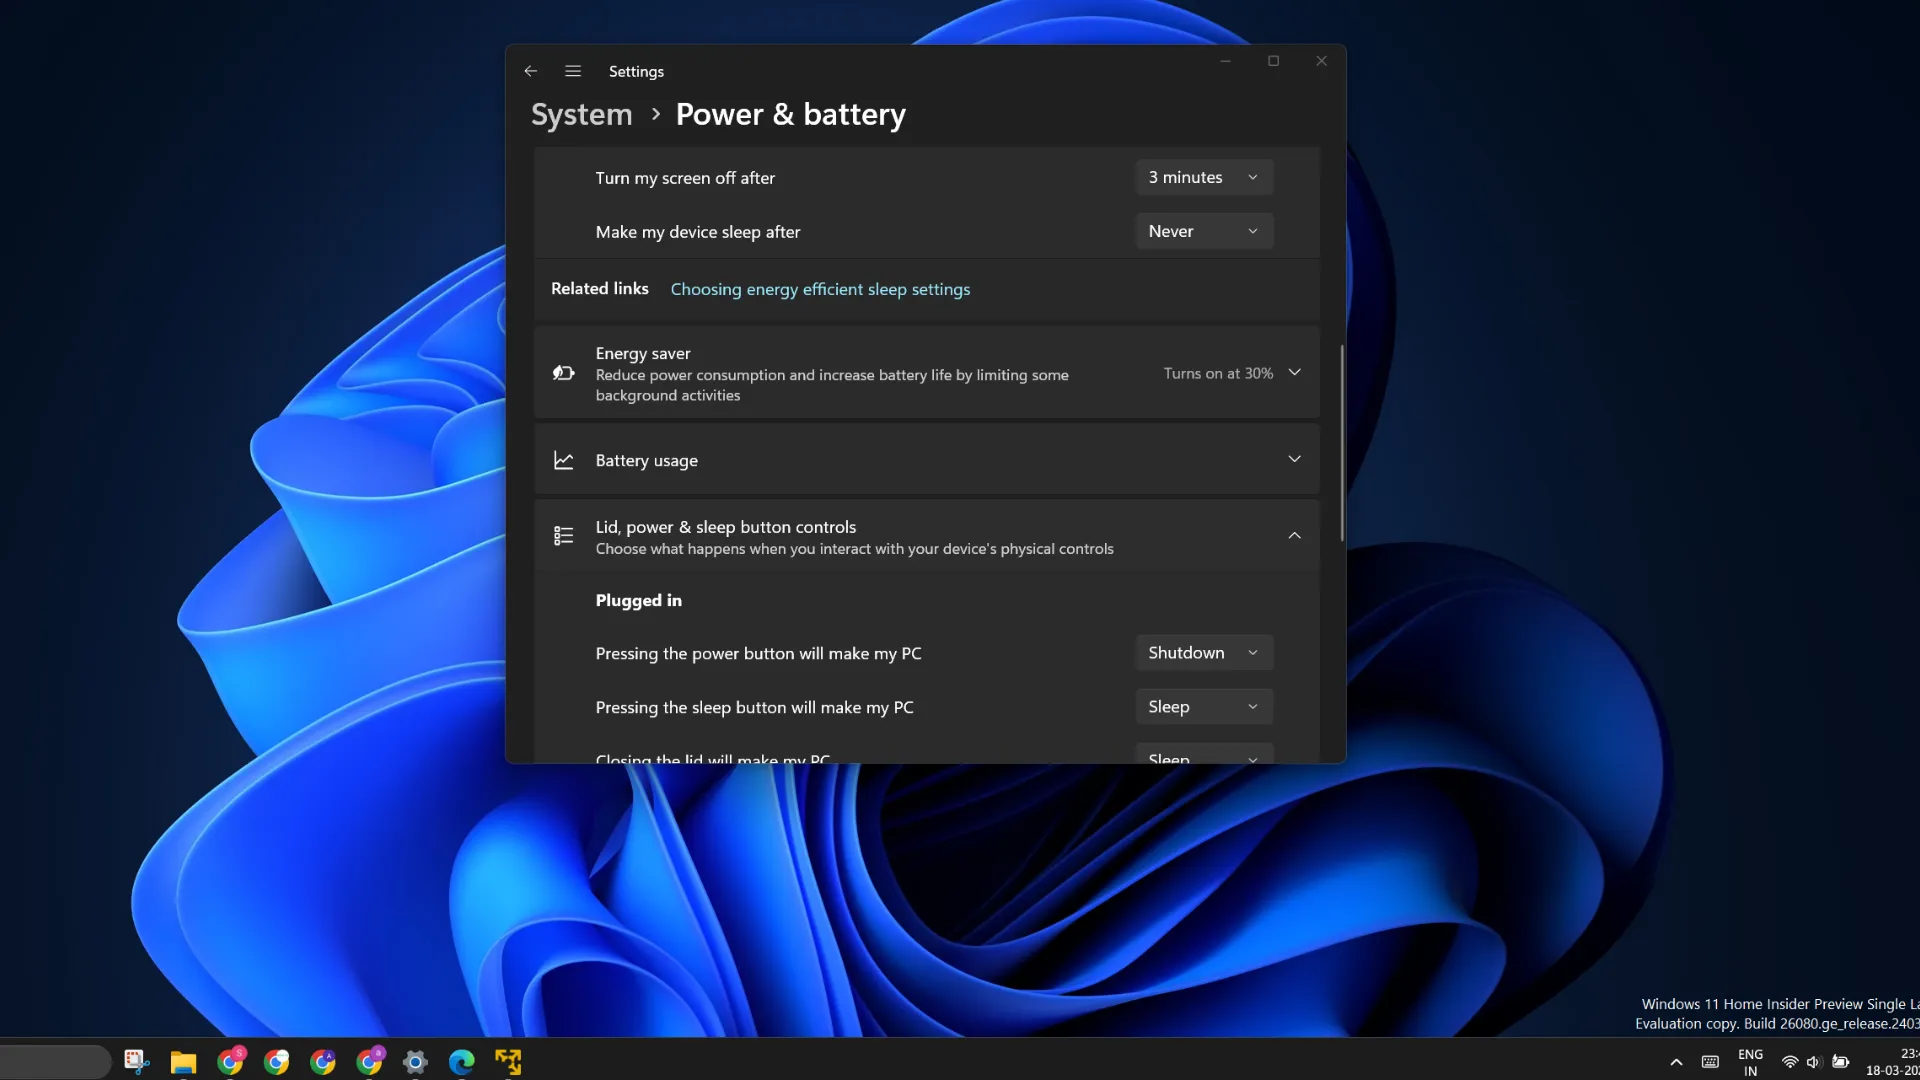Click the Energy saver icon

pos(563,372)
